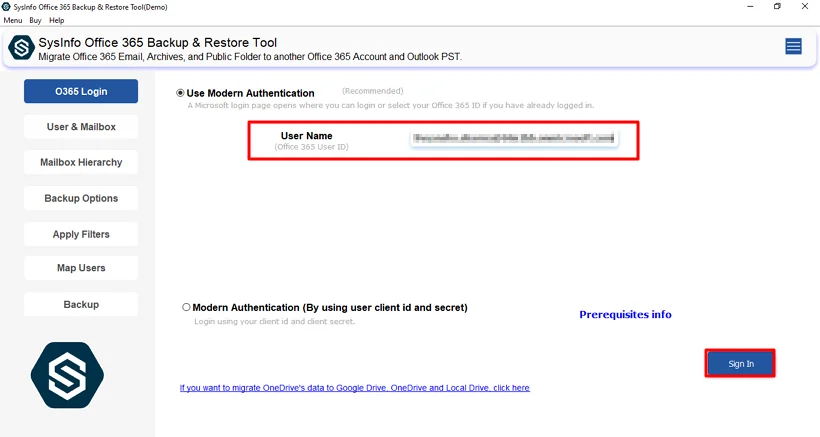The height and width of the screenshot is (437, 820).
Task: Focus the User Name input field
Action: [514, 139]
